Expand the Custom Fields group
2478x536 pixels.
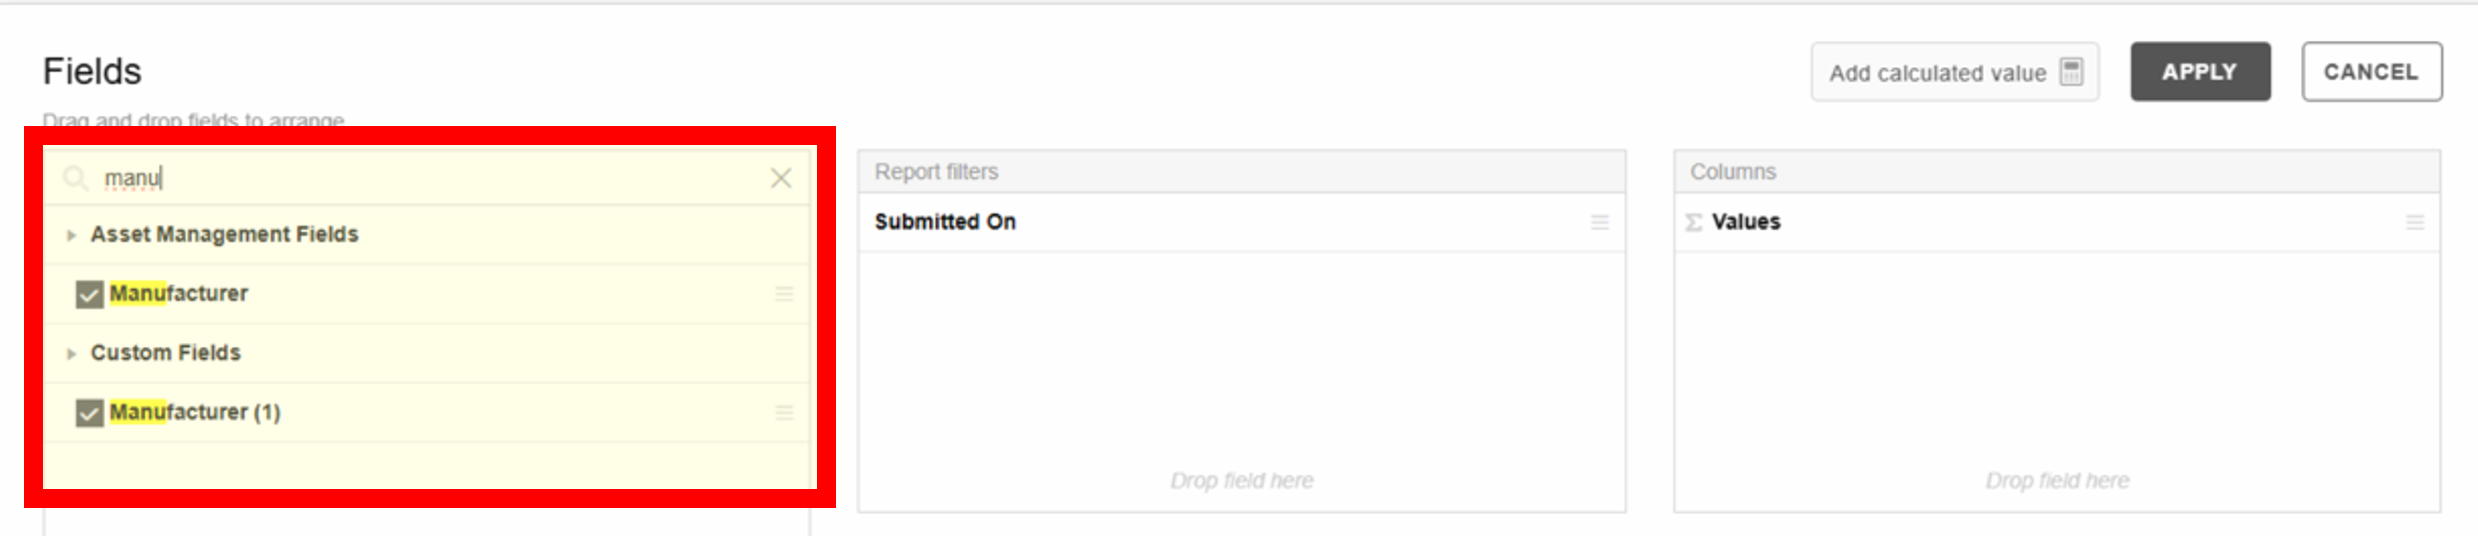(71, 353)
